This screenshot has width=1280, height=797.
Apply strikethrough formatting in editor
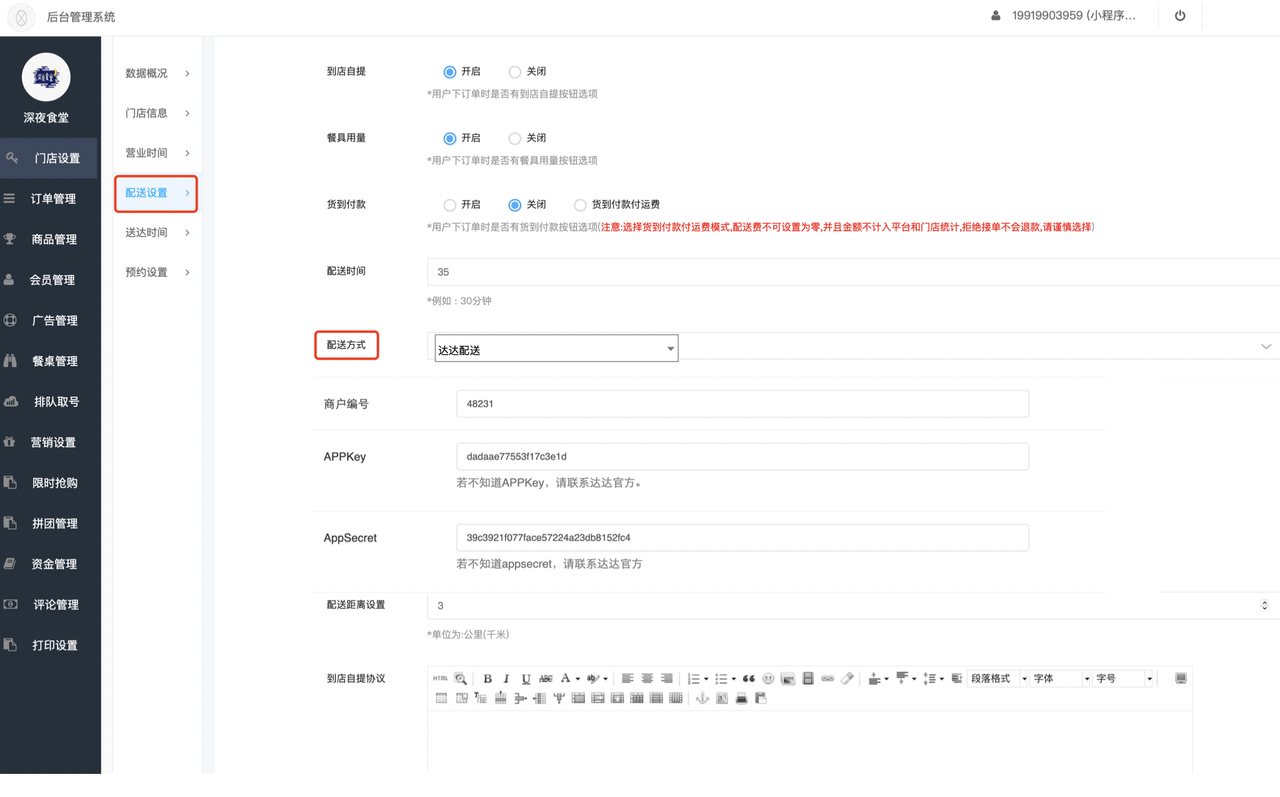[x=546, y=678]
